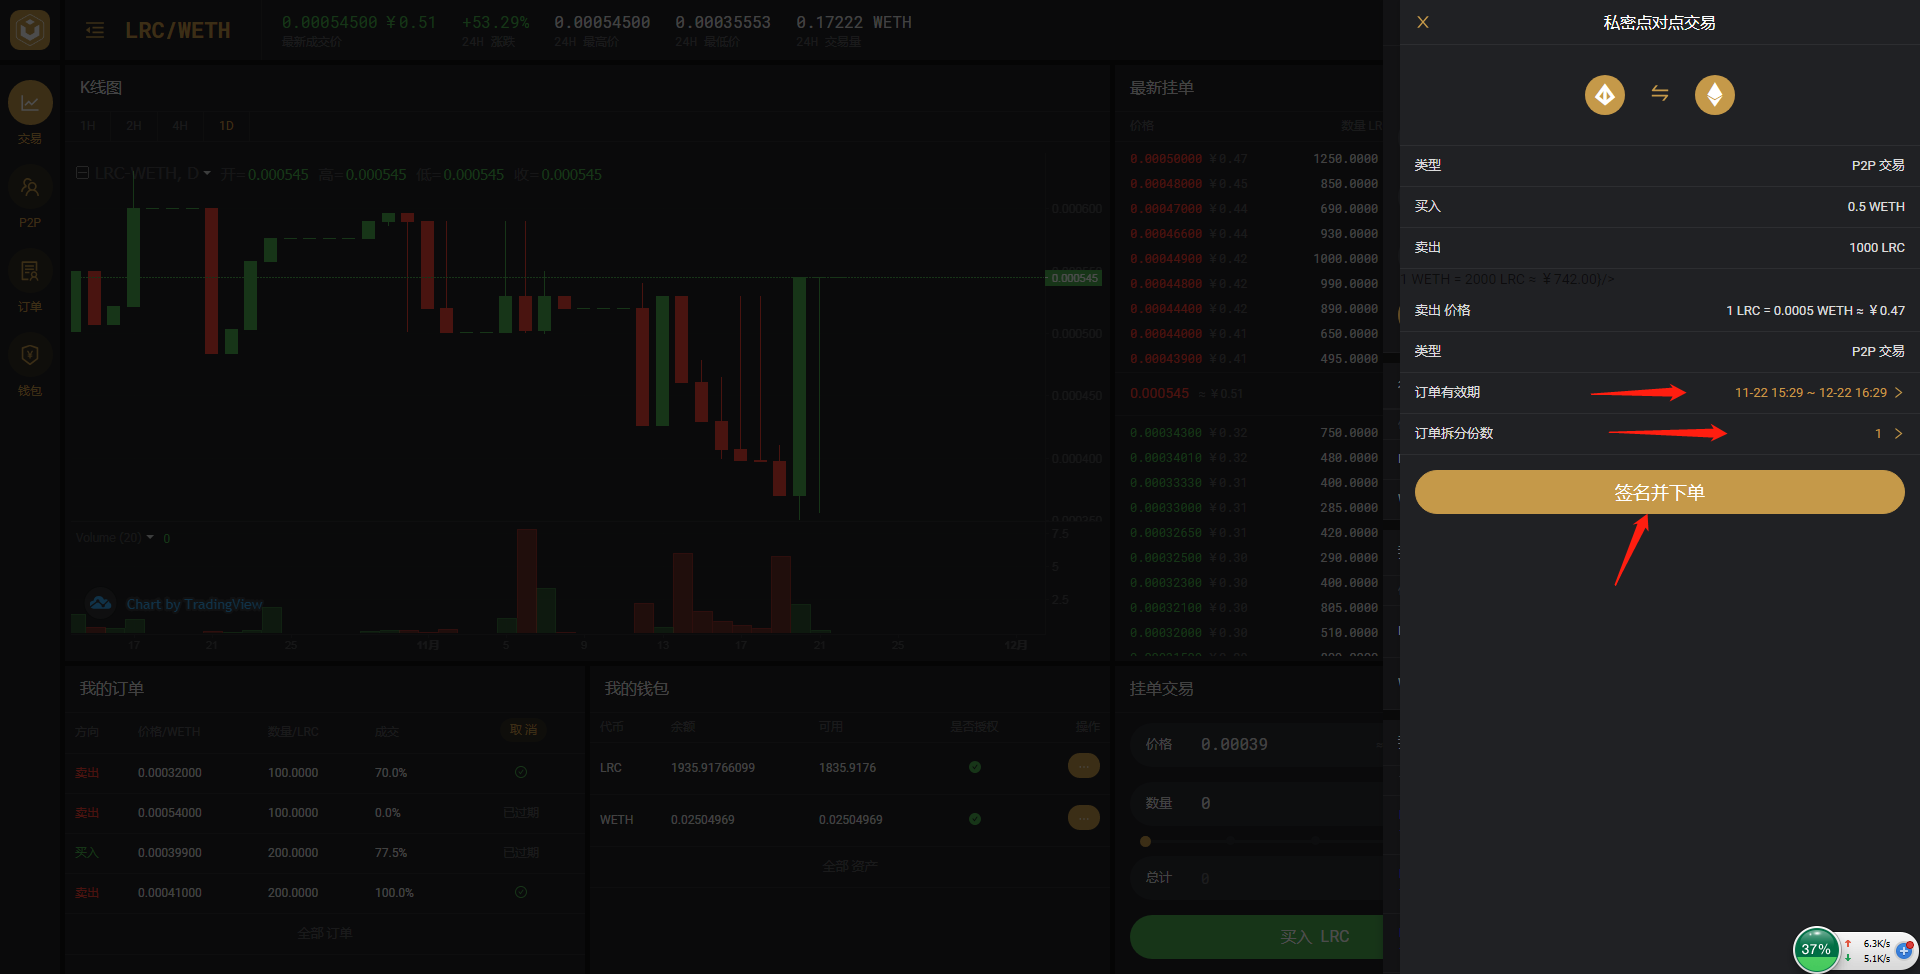Screen dimensions: 1920x974
Task: Click the swap arrows icon between tokens
Action: (x=1660, y=93)
